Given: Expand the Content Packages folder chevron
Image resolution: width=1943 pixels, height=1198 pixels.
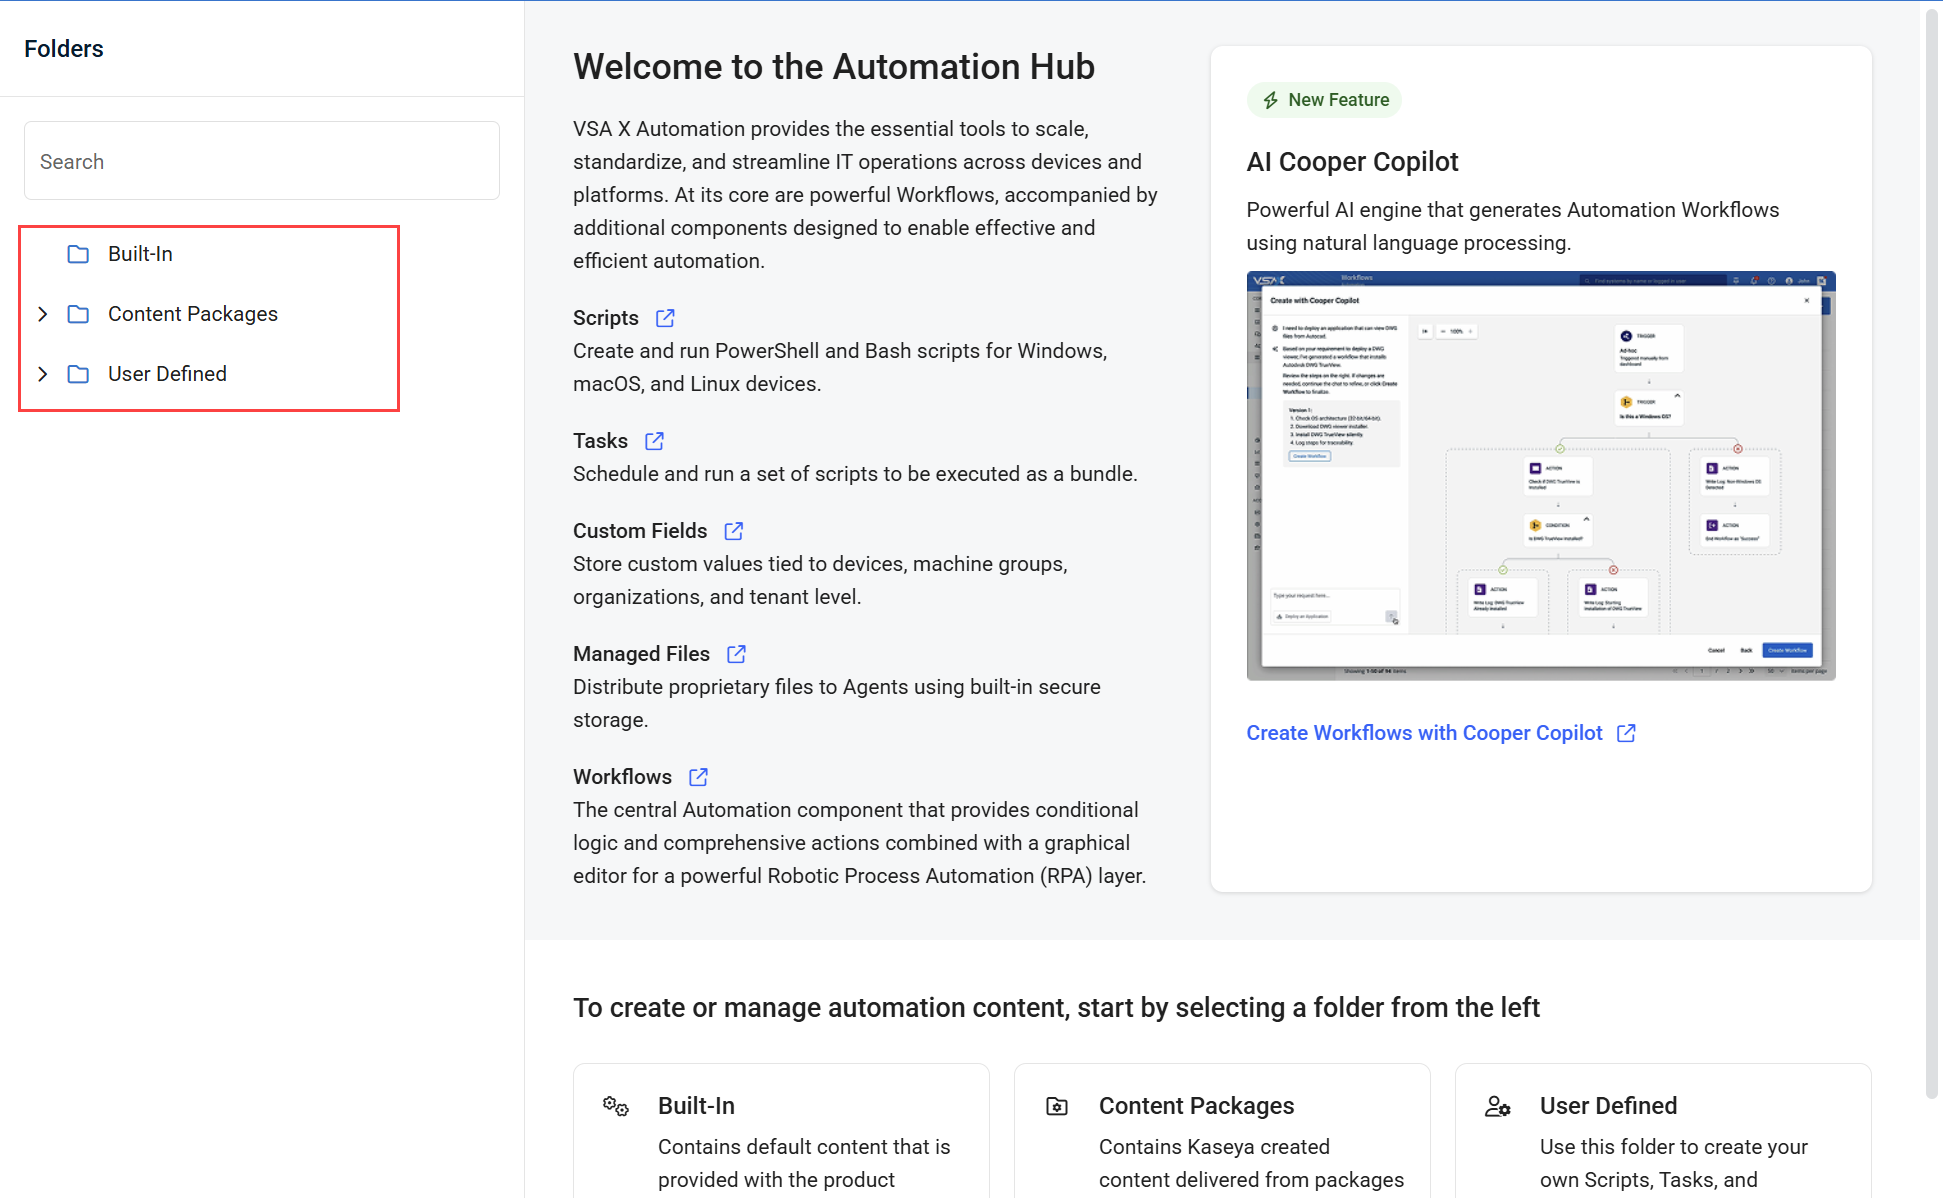Looking at the screenshot, I should pos(43,314).
